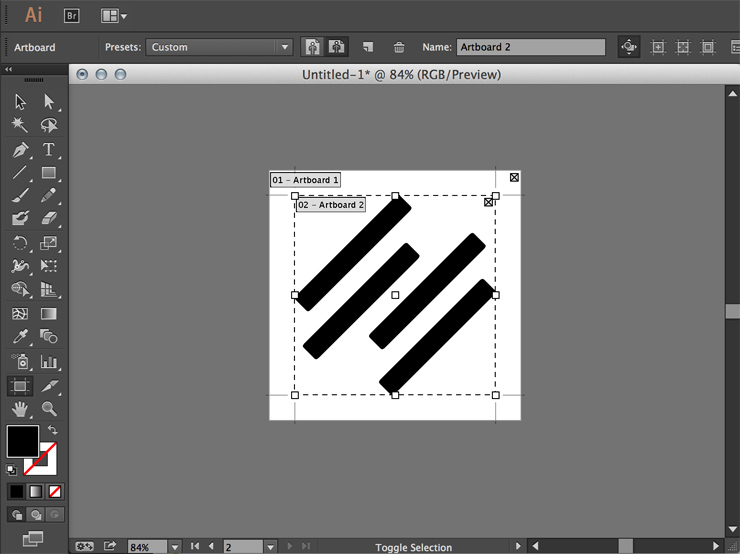
Task: Click the New Artboard icon
Action: pos(368,47)
